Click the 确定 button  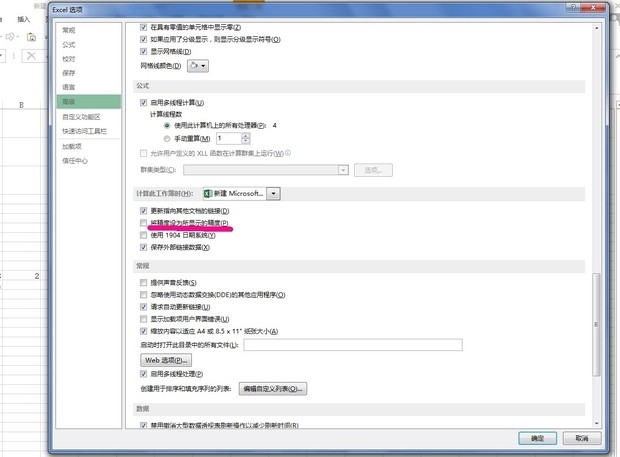537,438
